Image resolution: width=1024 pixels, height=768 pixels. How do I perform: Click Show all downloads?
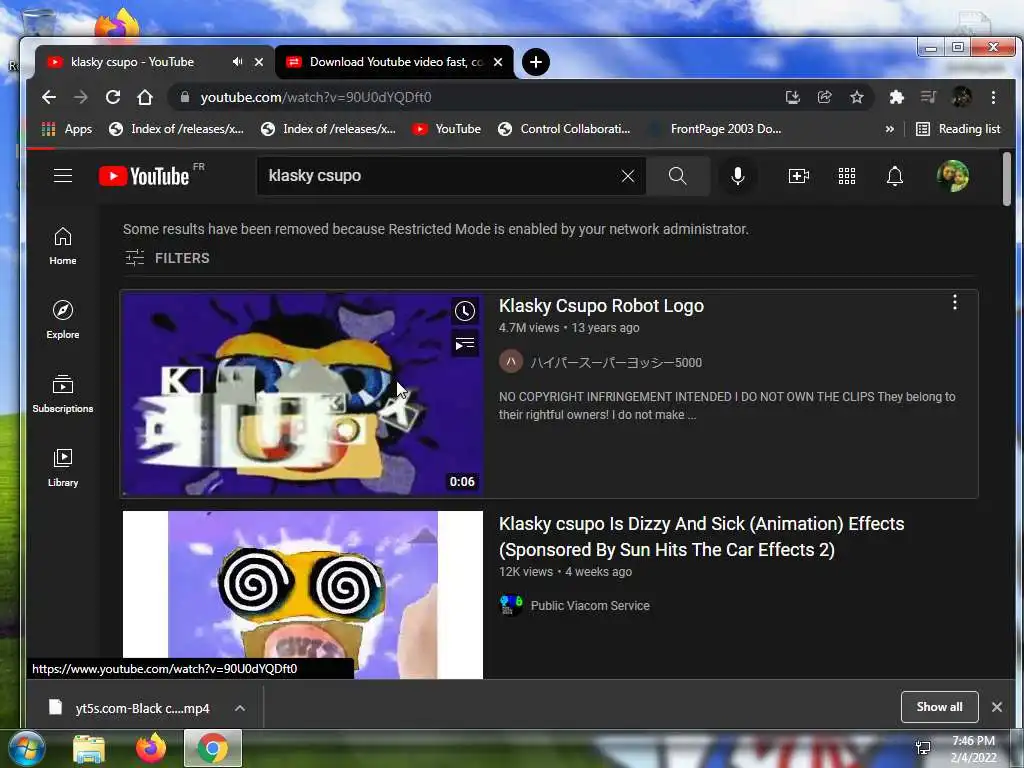click(x=939, y=707)
